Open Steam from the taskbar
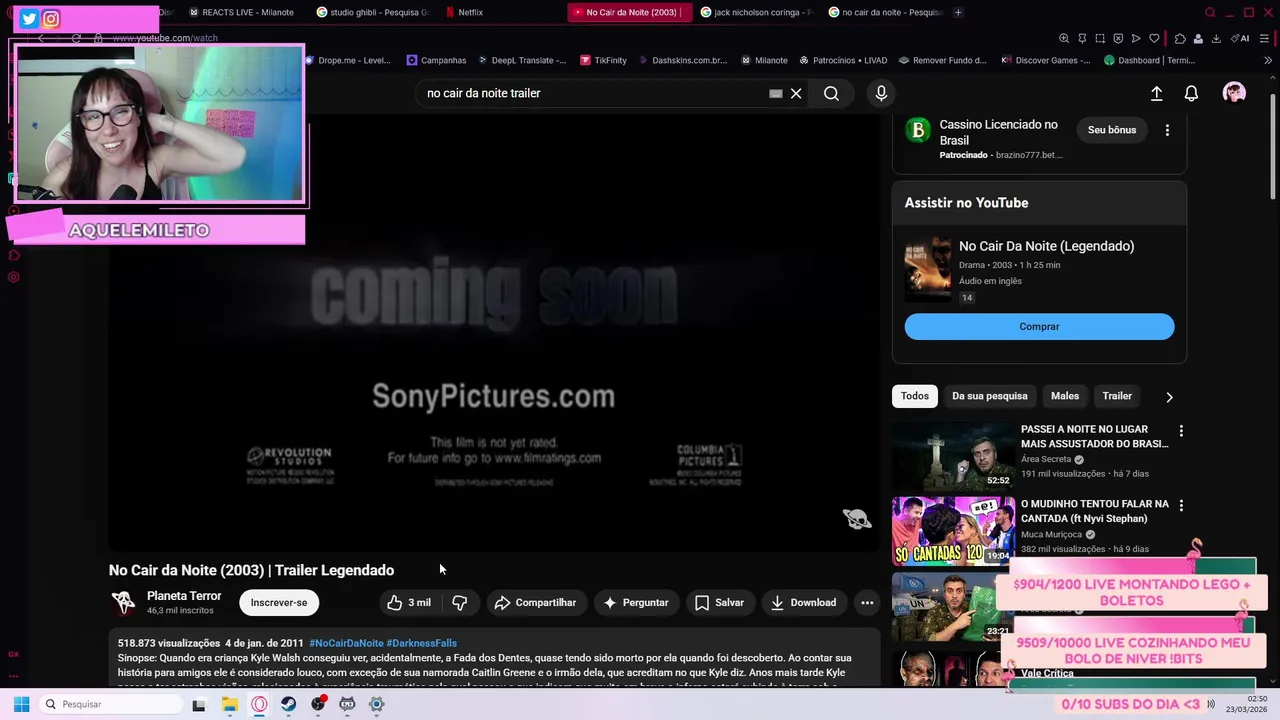The height and width of the screenshot is (720, 1280). 288,704
